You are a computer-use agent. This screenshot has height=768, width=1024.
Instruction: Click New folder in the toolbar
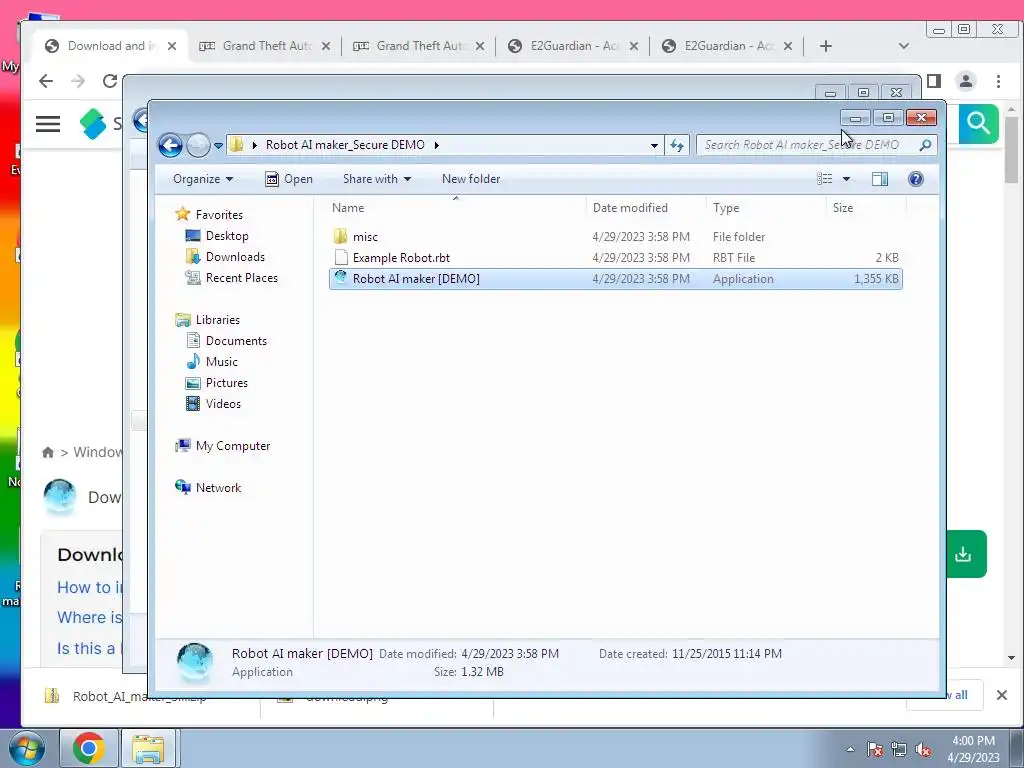tap(471, 179)
